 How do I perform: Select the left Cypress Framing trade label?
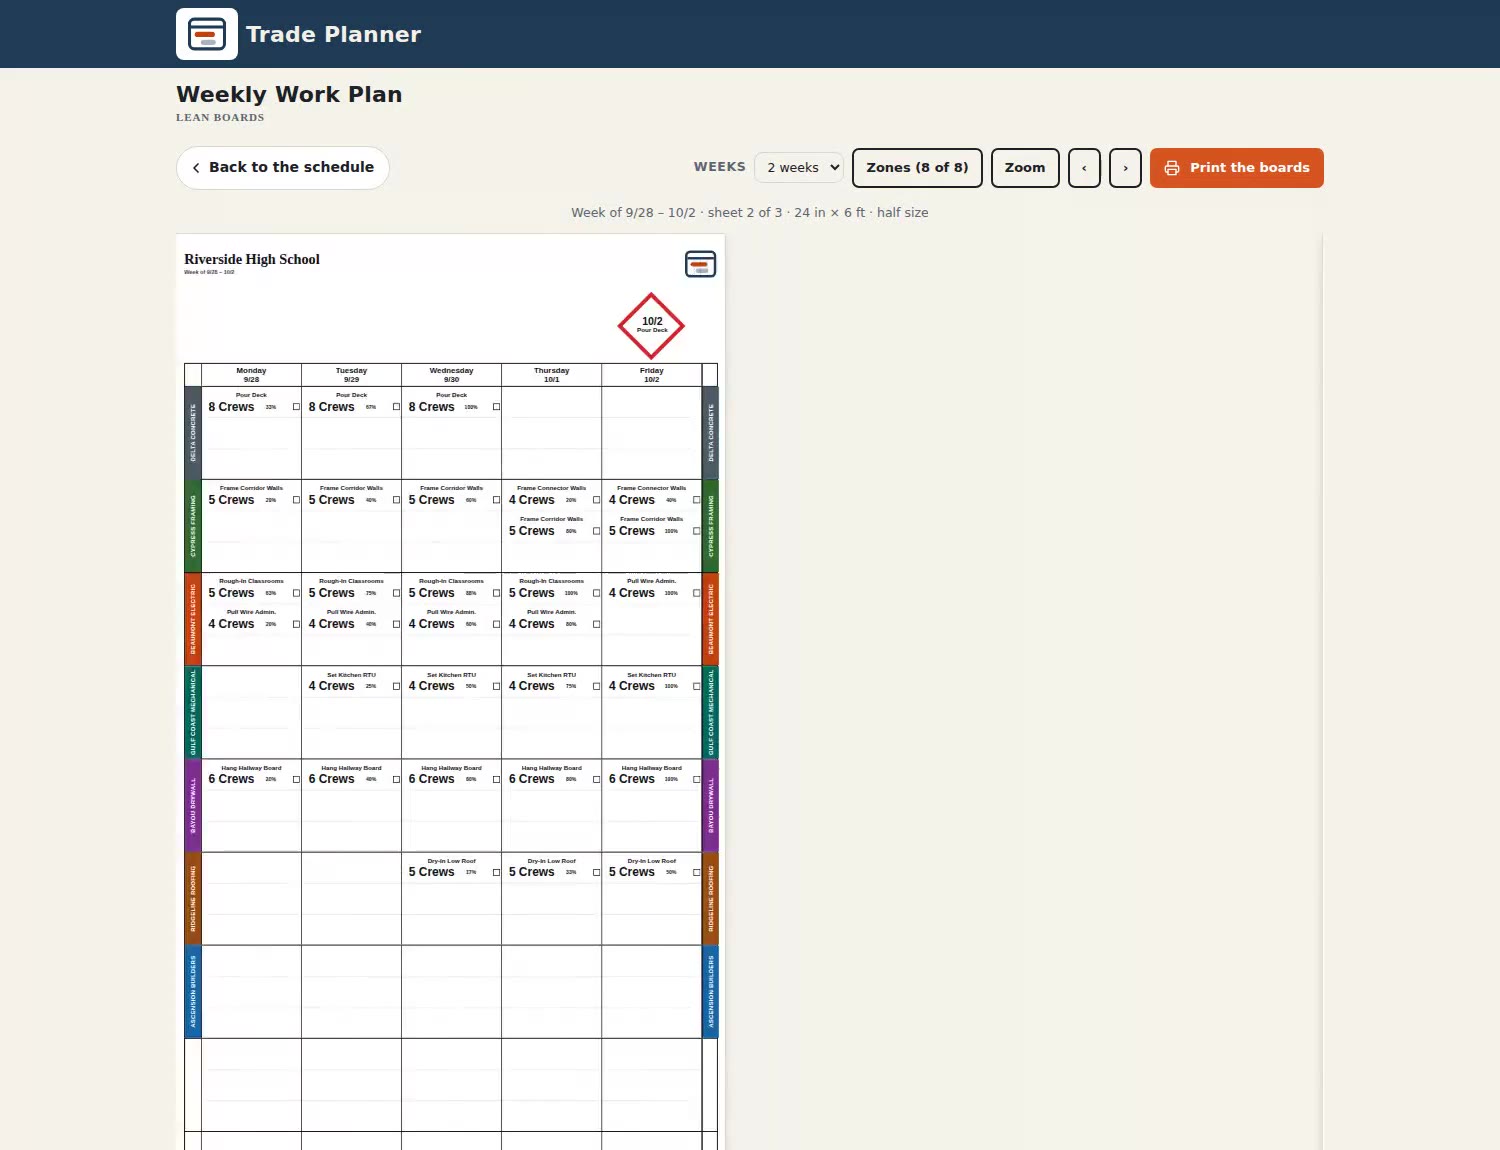(x=193, y=526)
